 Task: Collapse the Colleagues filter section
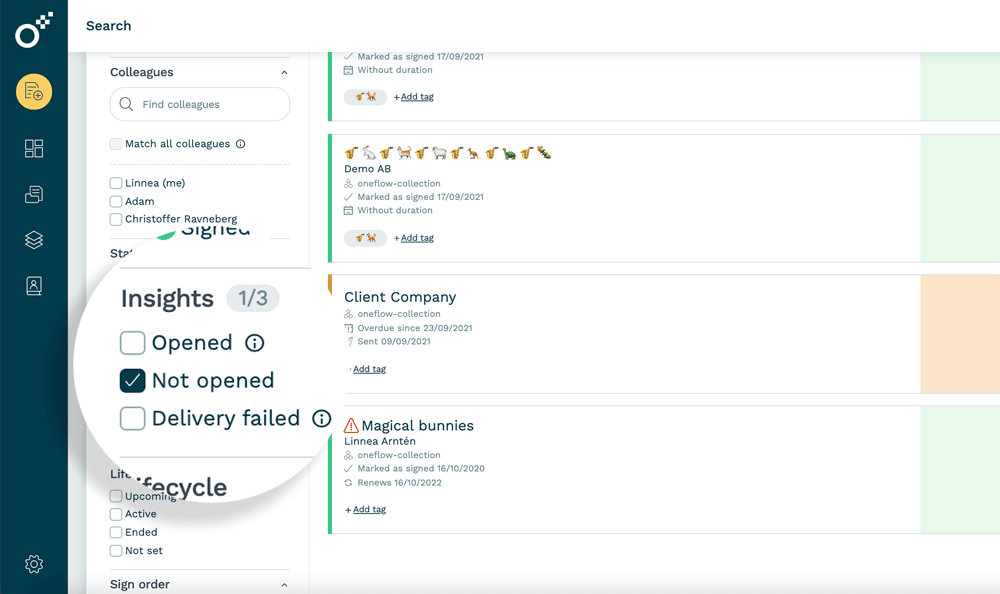click(x=284, y=73)
